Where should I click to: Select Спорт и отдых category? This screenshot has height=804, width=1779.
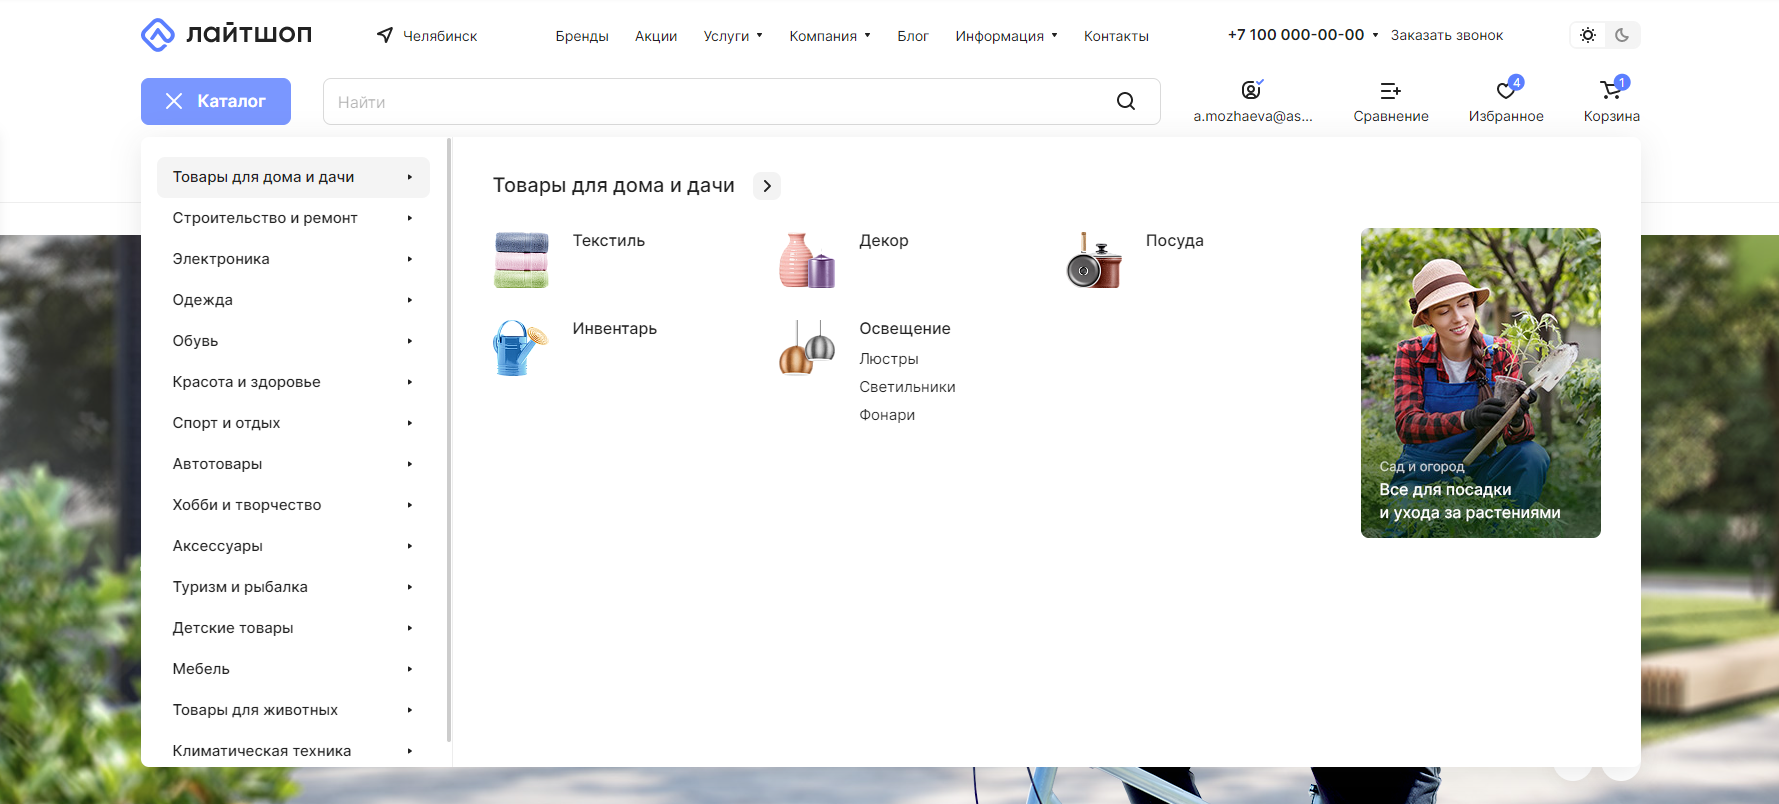click(x=293, y=423)
